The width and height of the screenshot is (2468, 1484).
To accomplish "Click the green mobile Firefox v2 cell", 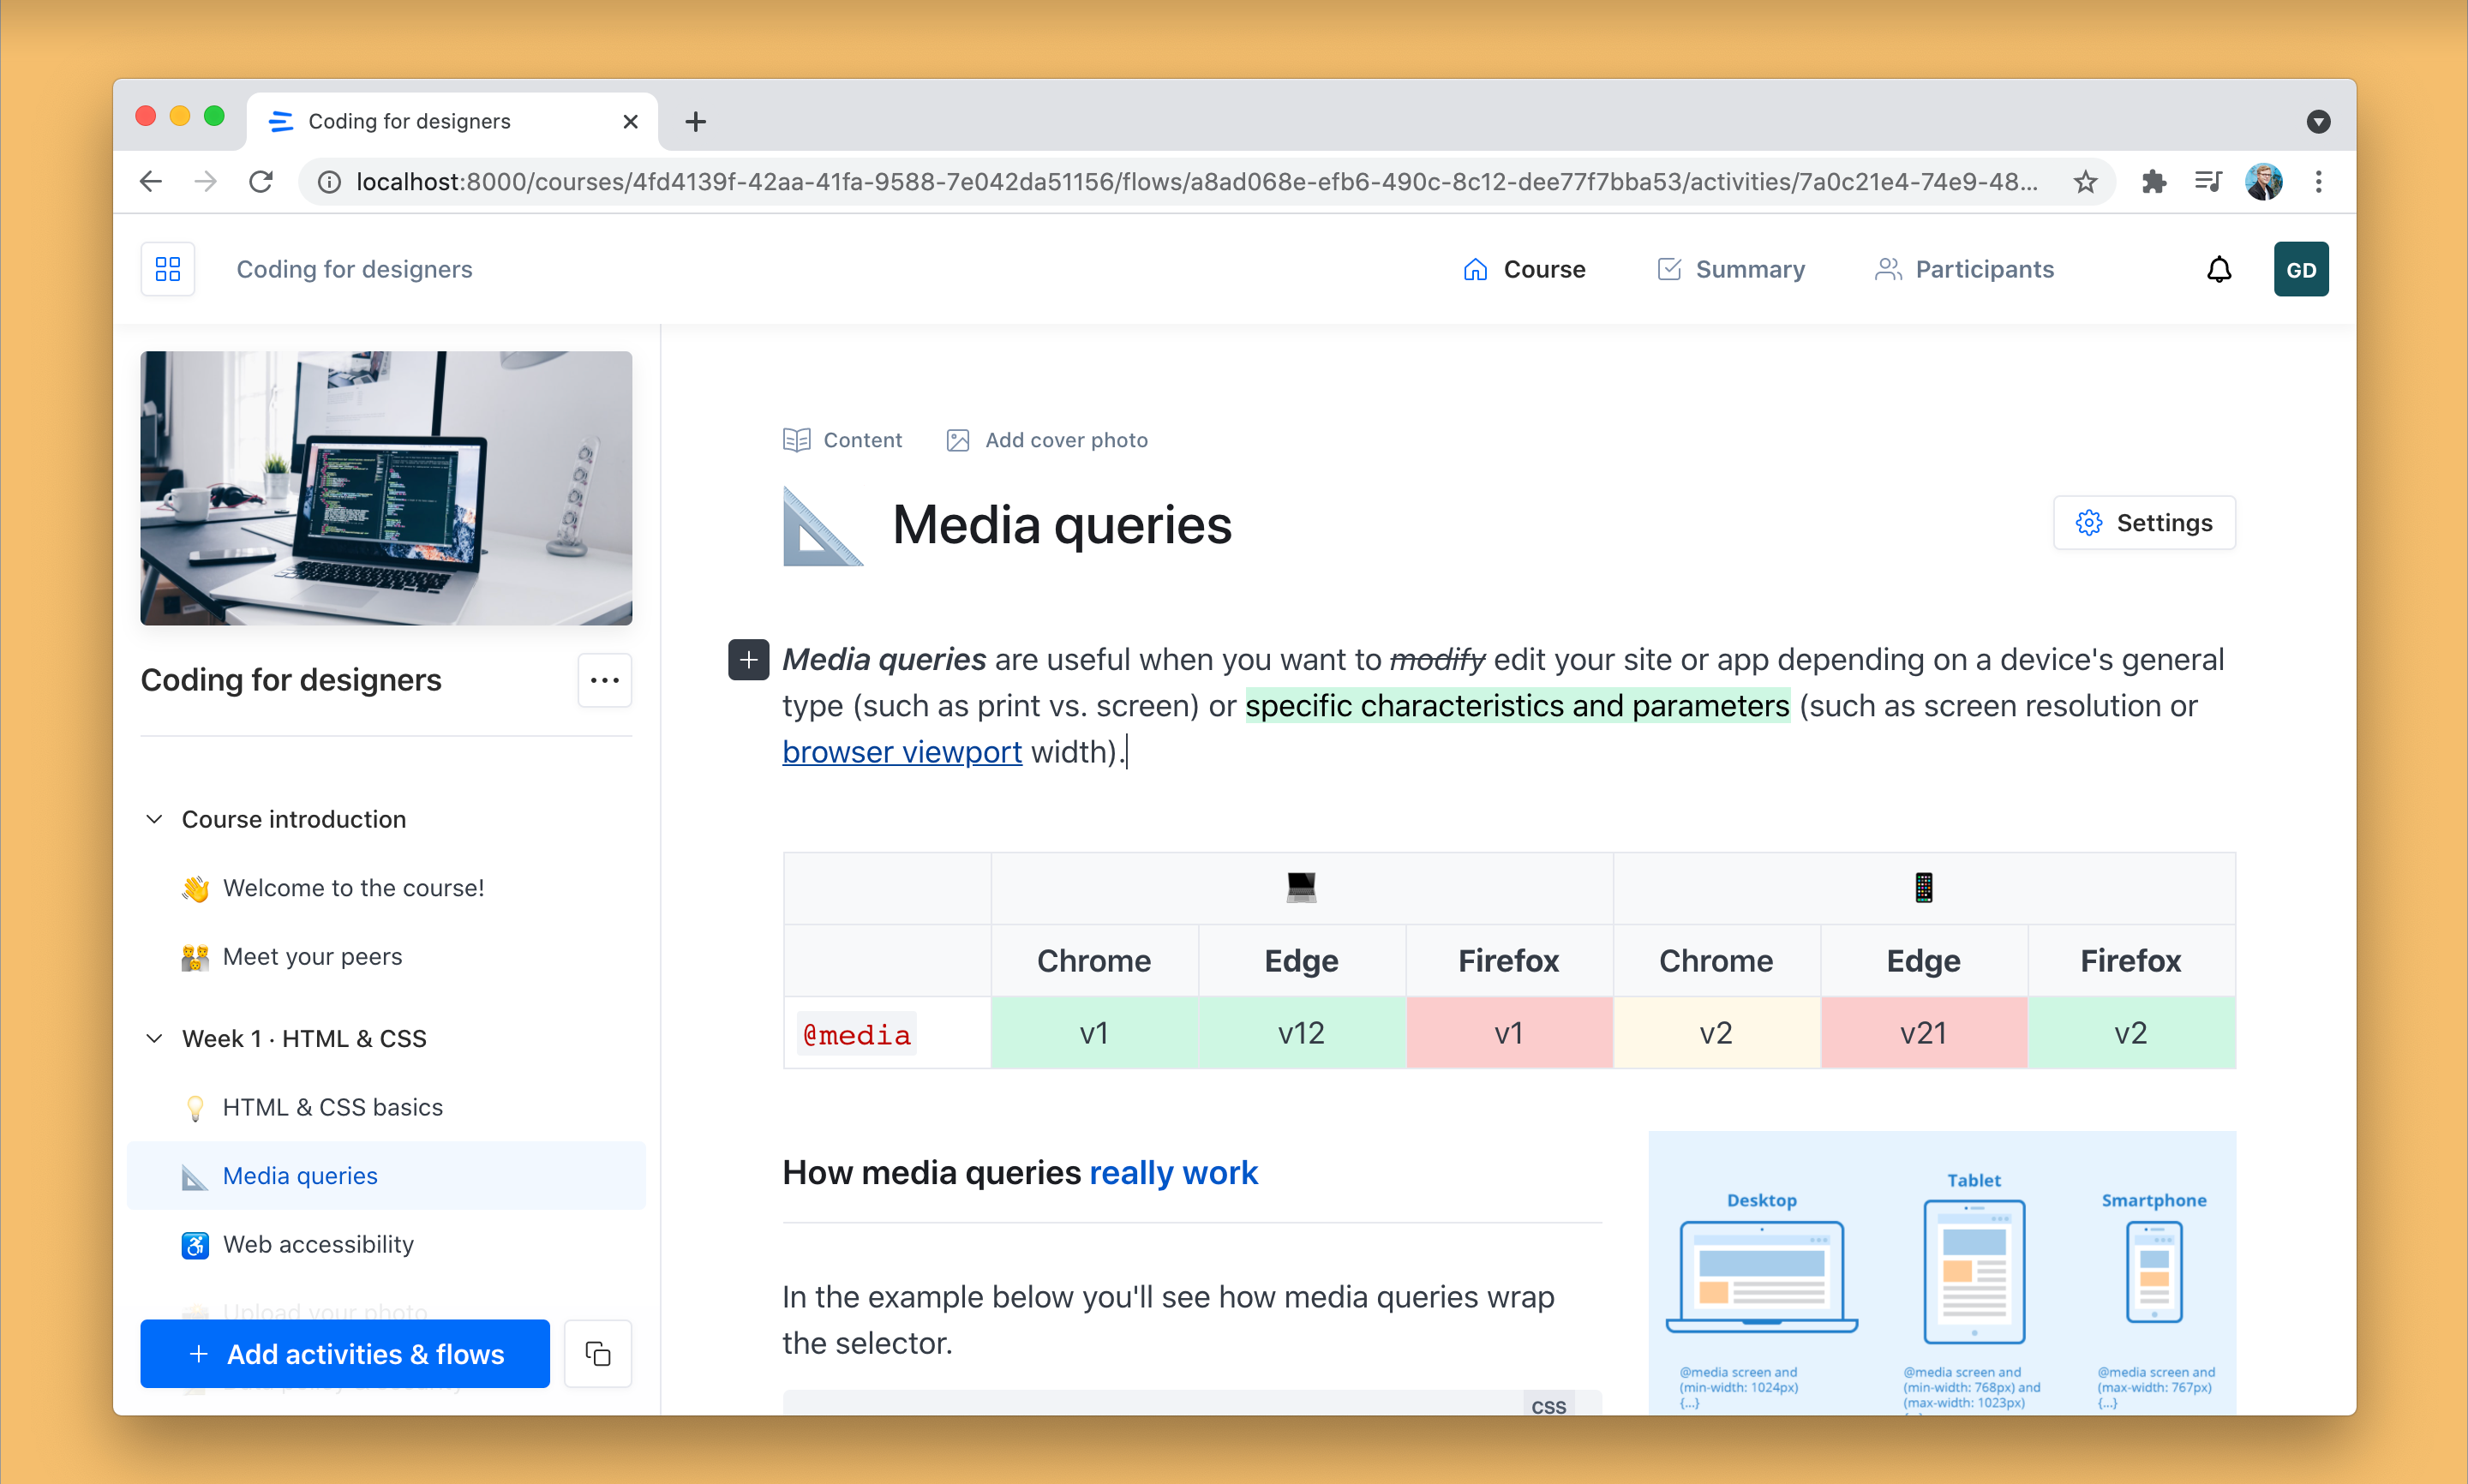I will 2131,1033.
